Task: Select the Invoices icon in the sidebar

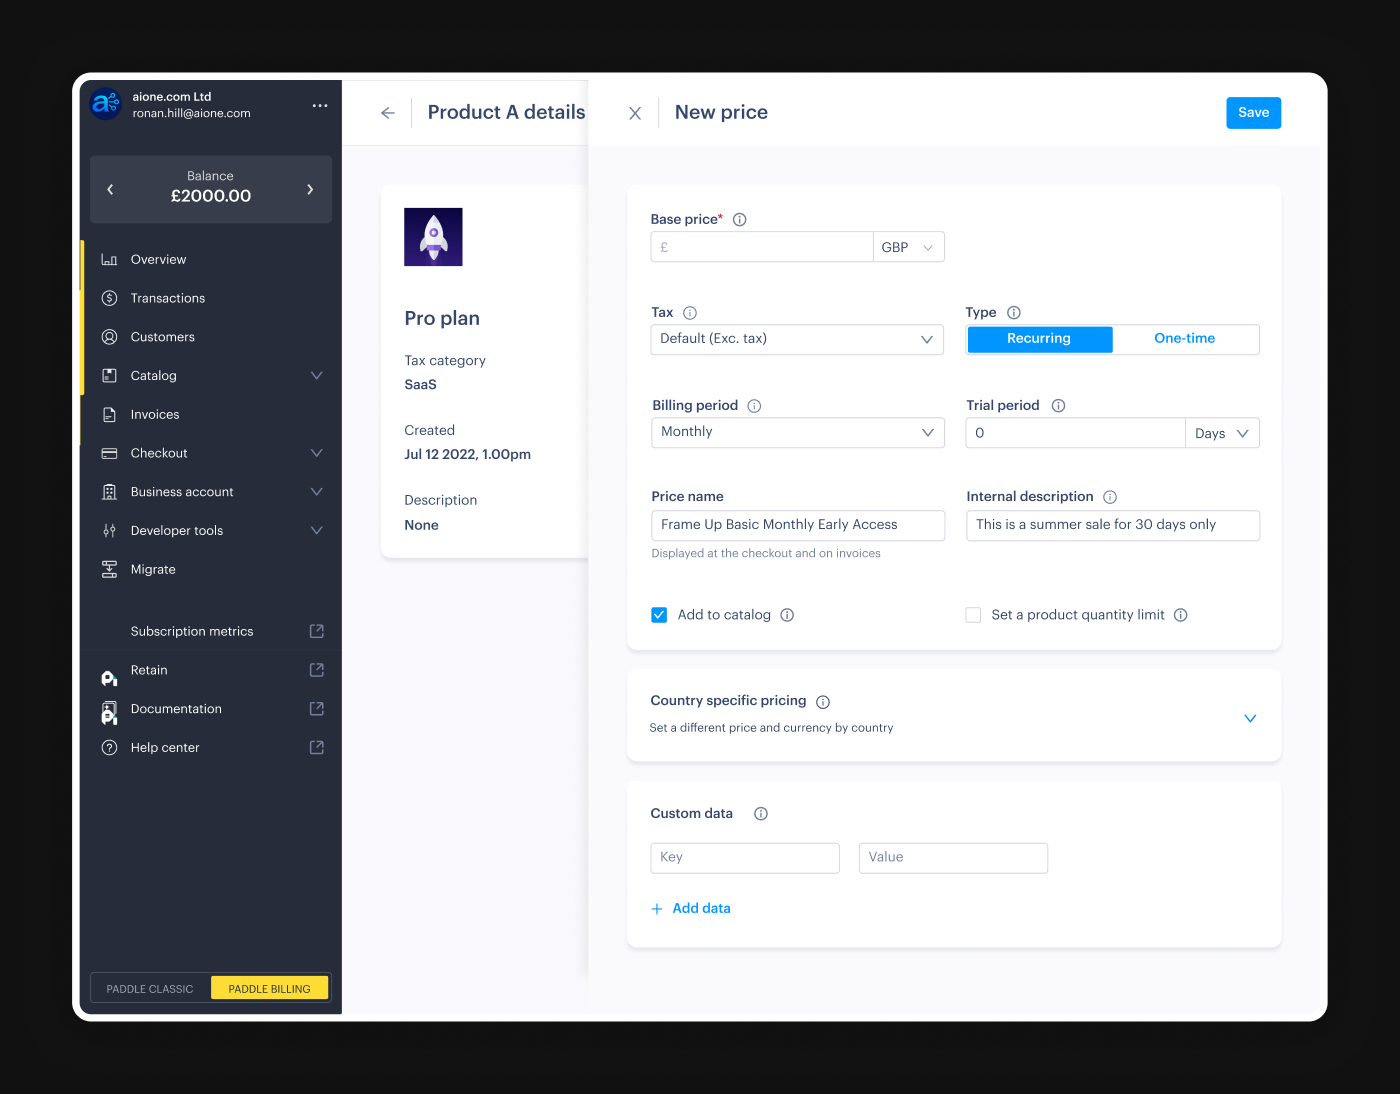Action: 110,414
